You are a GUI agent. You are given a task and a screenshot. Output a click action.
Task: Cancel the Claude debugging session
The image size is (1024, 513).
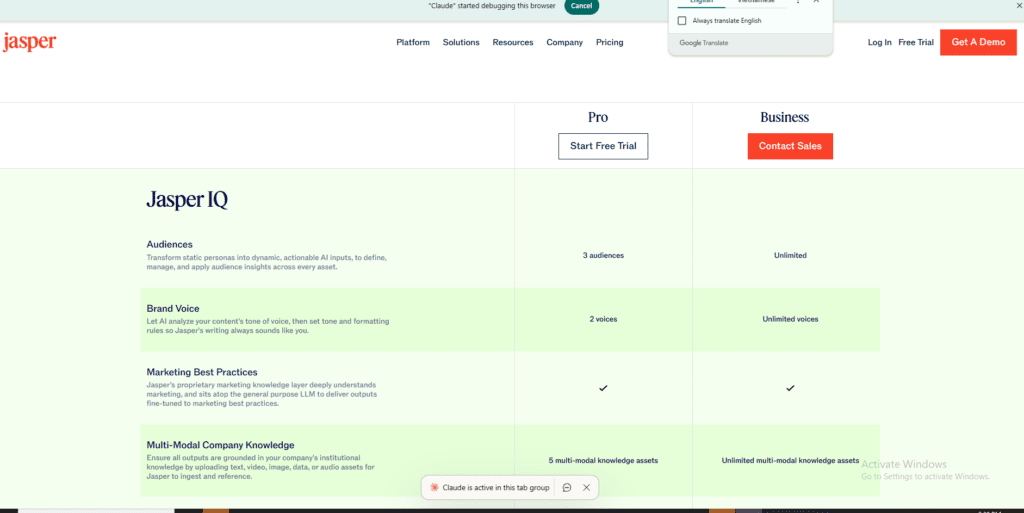pyautogui.click(x=581, y=6)
